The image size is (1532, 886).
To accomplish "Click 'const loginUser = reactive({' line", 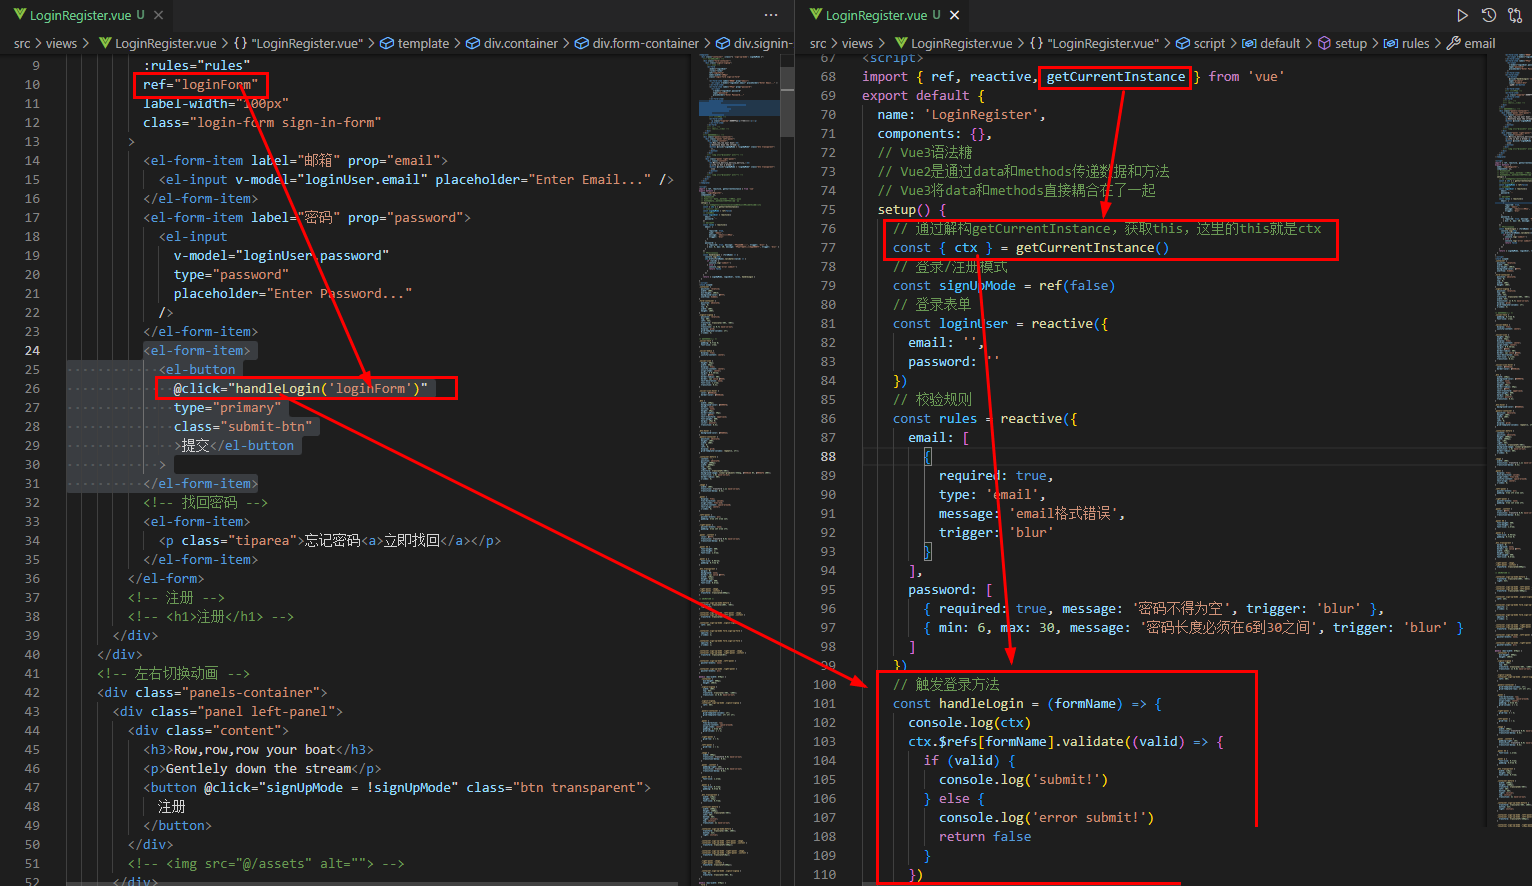I will coord(1000,323).
